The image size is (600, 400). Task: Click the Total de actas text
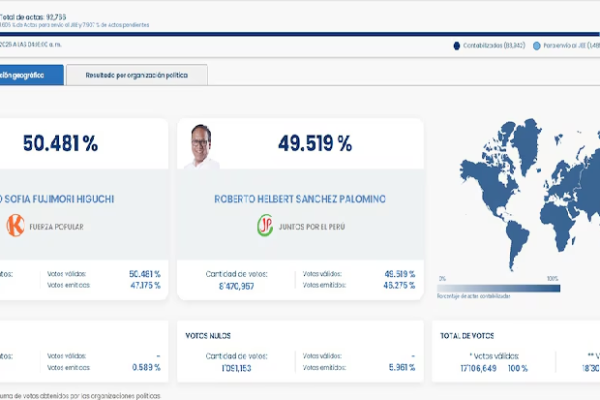pyautogui.click(x=33, y=17)
